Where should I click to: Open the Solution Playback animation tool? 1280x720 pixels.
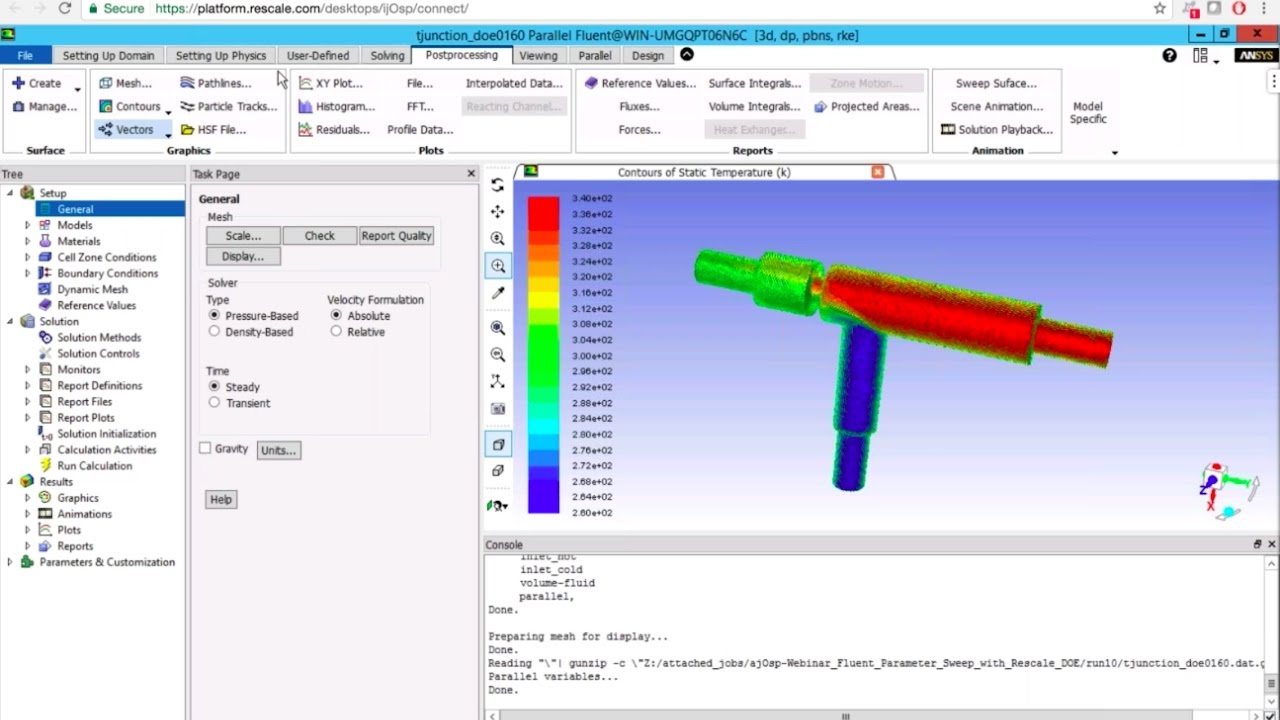[x=997, y=129]
